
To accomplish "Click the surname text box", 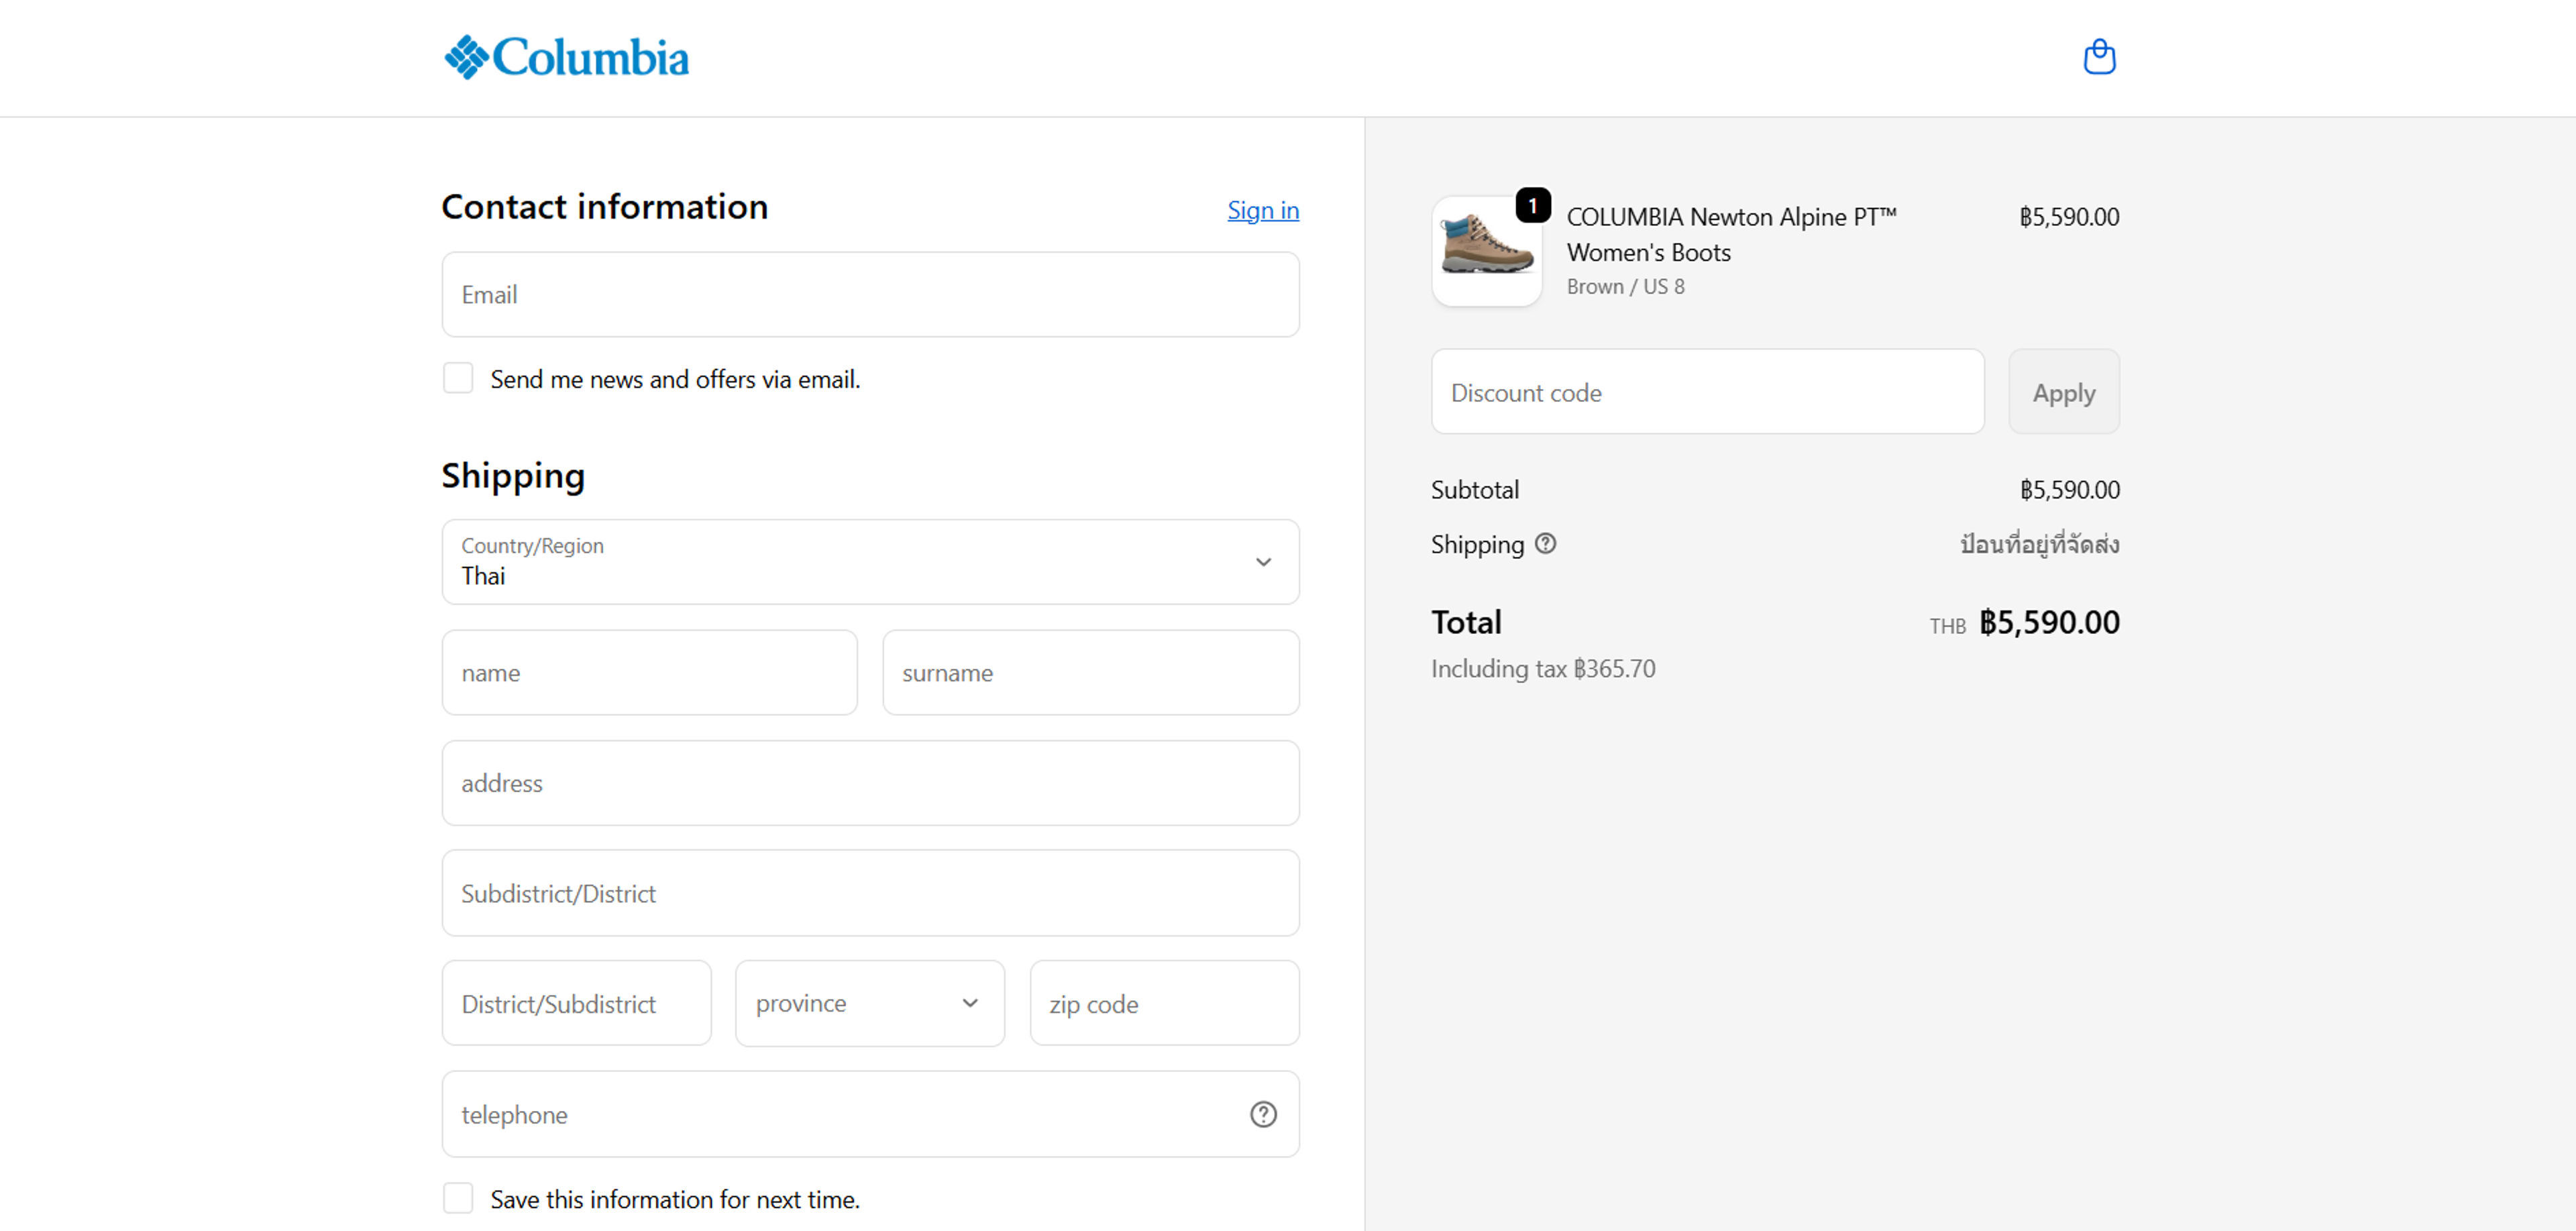I will pos(1090,672).
